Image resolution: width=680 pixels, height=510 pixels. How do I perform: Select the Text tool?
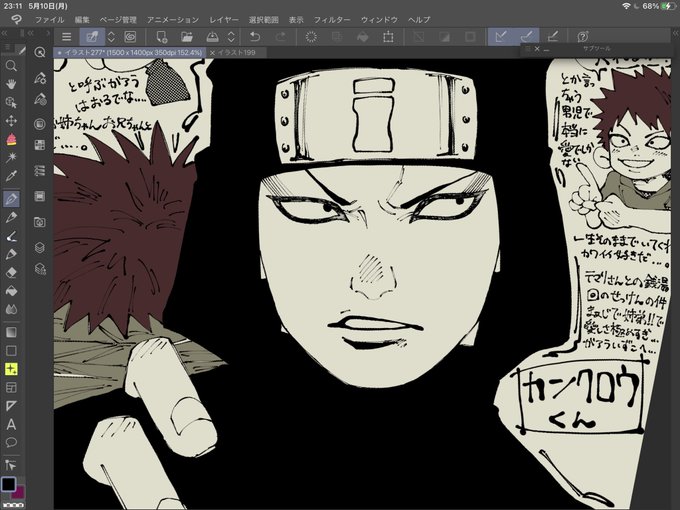(x=11, y=424)
